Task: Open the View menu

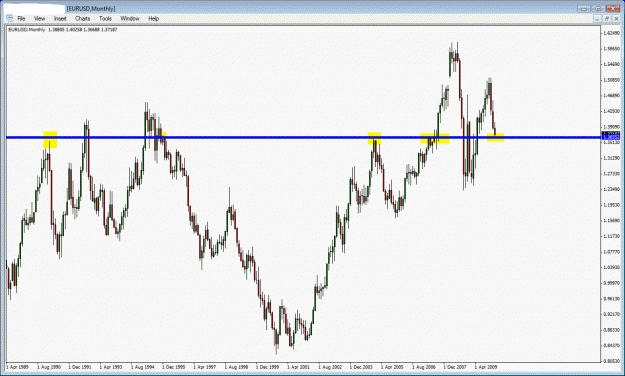Action: pos(39,18)
